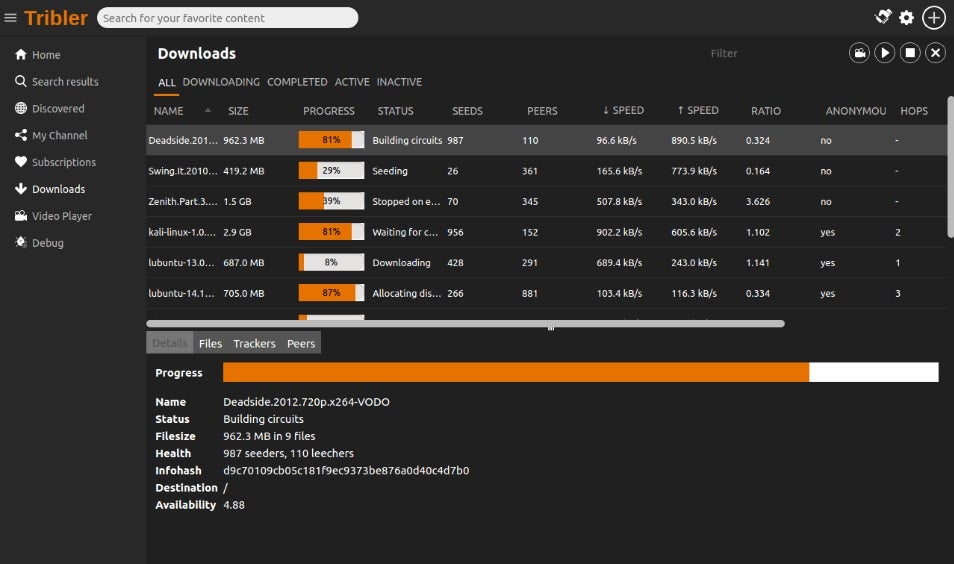Screen dimensions: 954x564
Task: Go to My Channel in sidebar
Action: tap(59, 135)
